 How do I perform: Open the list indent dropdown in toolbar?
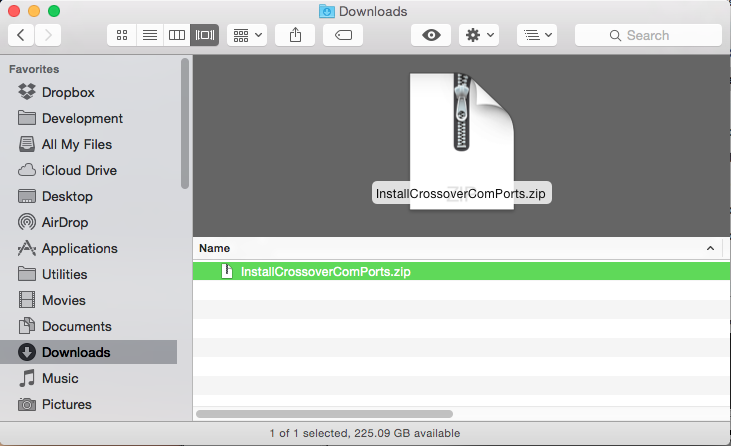[x=537, y=35]
